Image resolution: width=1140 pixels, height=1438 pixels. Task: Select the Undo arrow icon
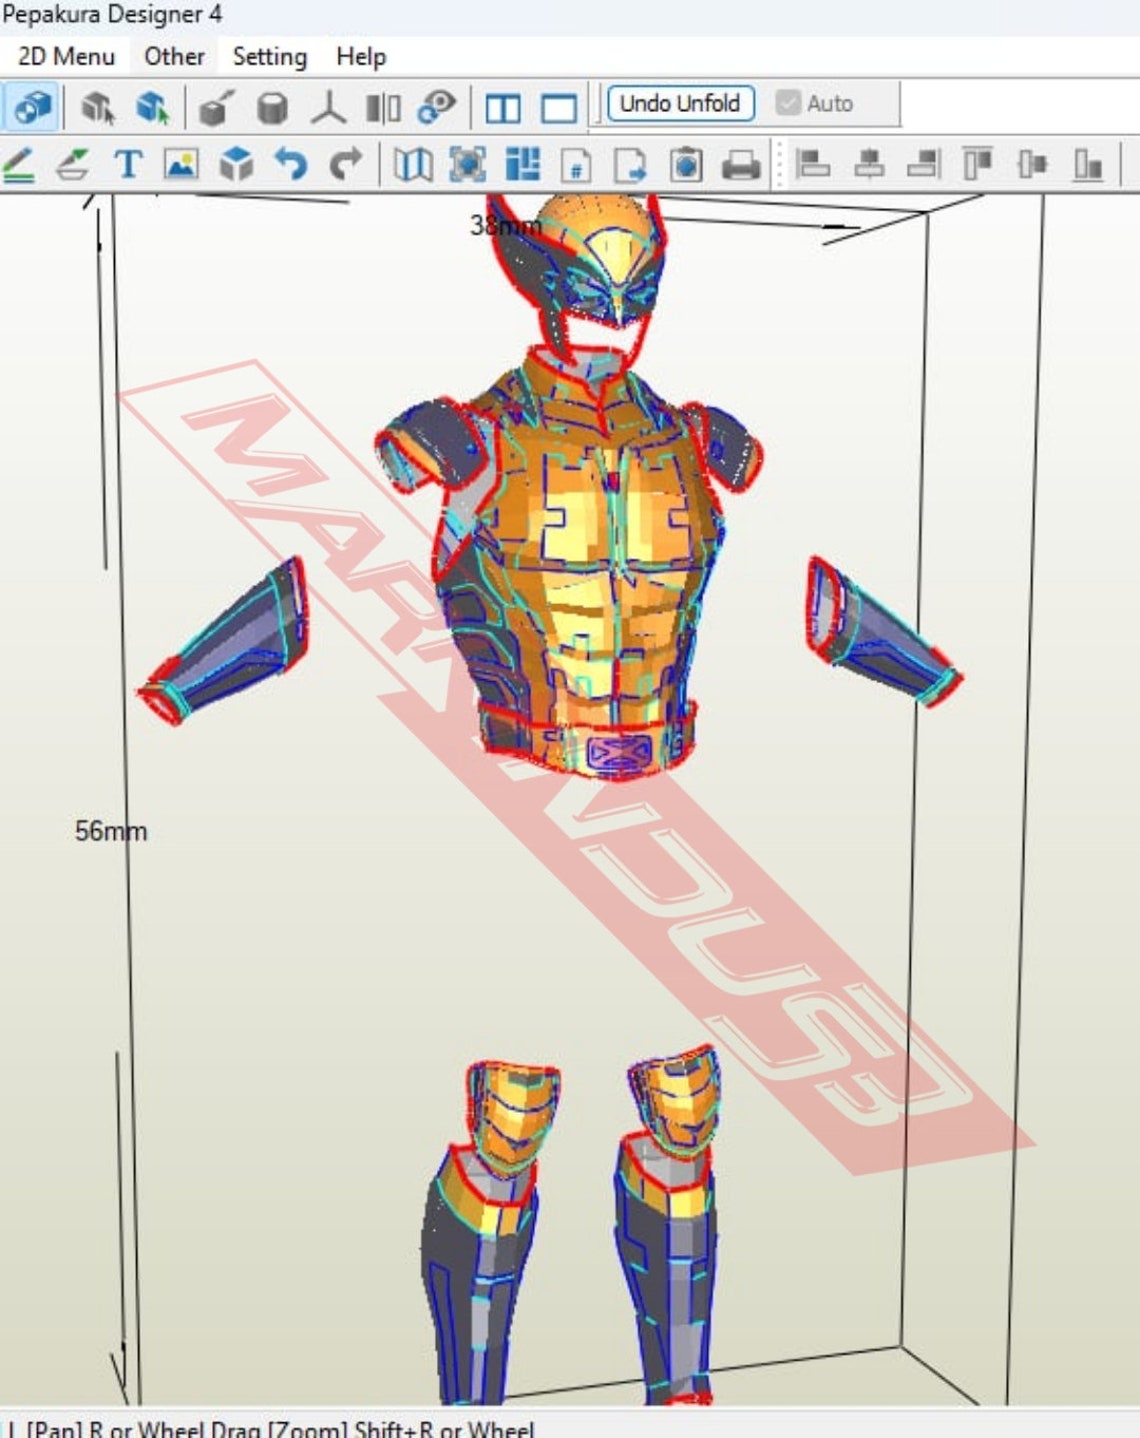[x=293, y=162]
